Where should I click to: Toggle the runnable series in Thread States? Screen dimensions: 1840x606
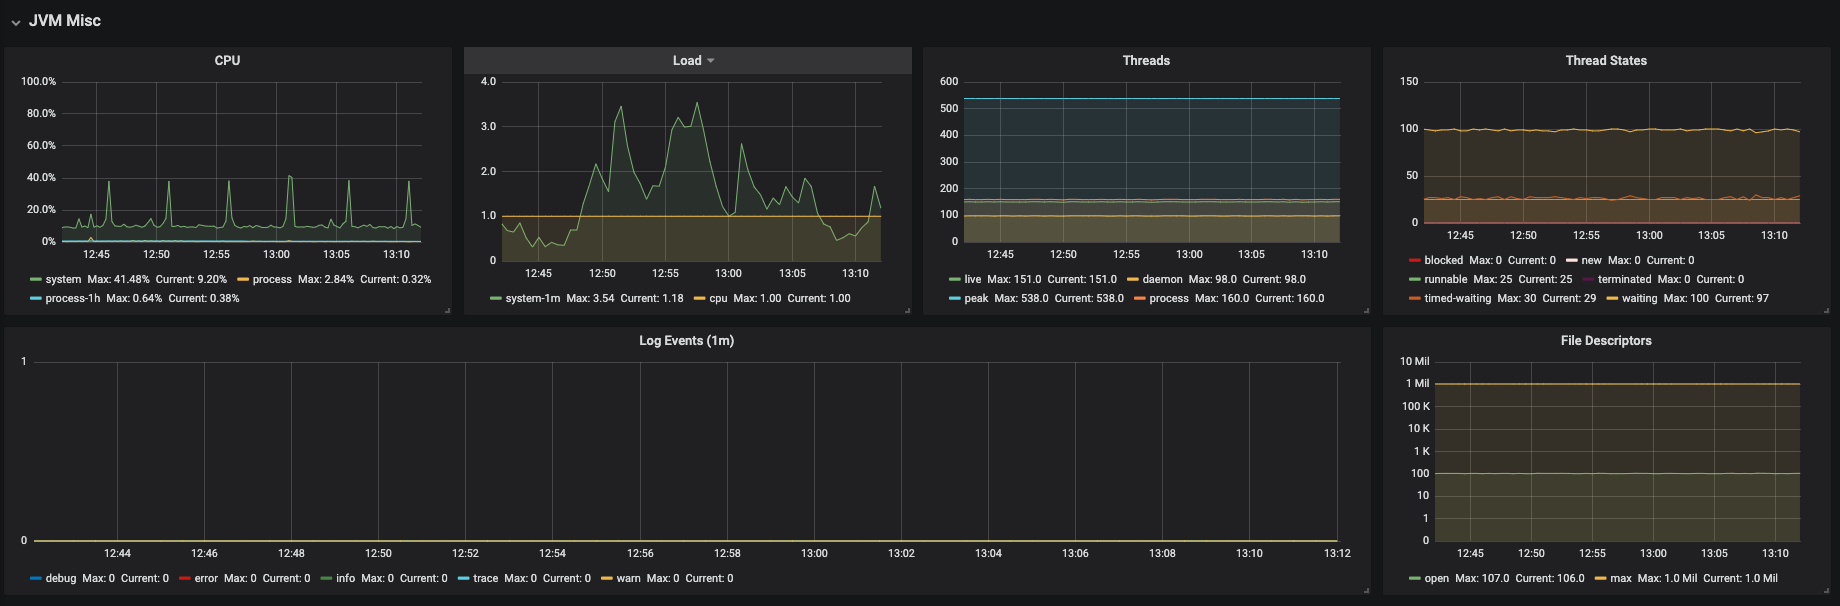[1446, 280]
